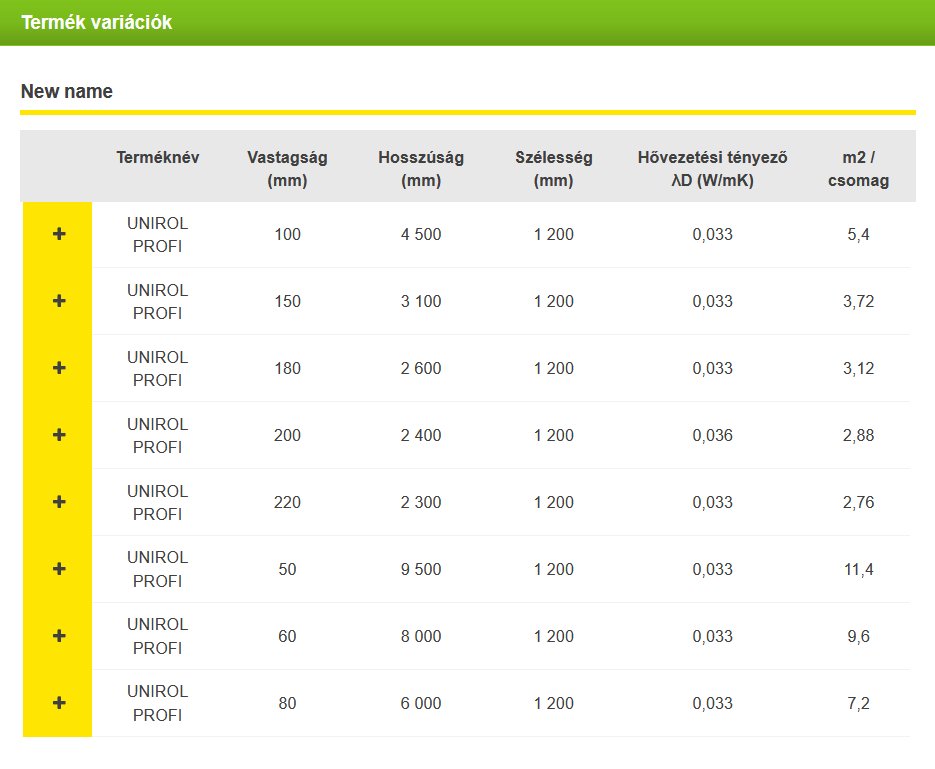Expand the row with thickness 60
935x769 pixels.
58,636
